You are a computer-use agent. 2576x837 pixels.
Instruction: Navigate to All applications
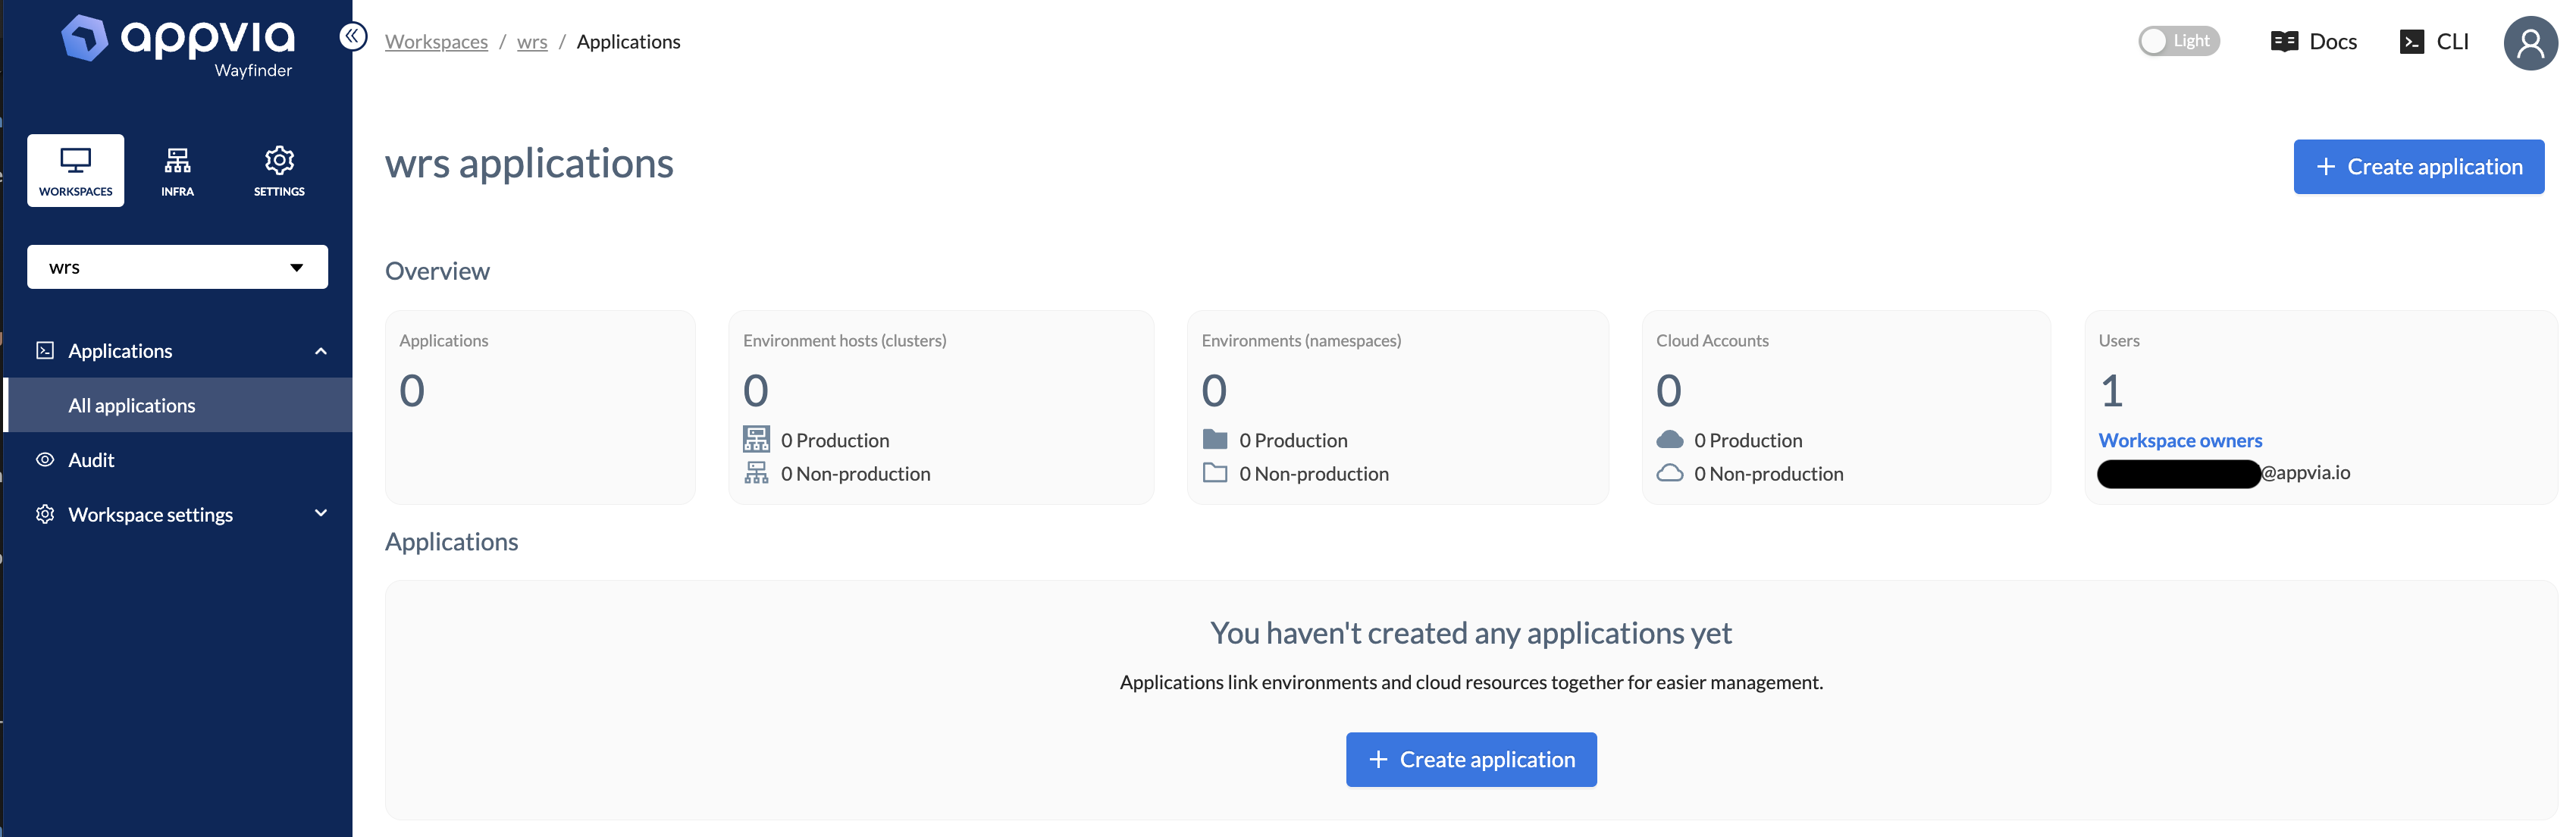click(x=131, y=405)
